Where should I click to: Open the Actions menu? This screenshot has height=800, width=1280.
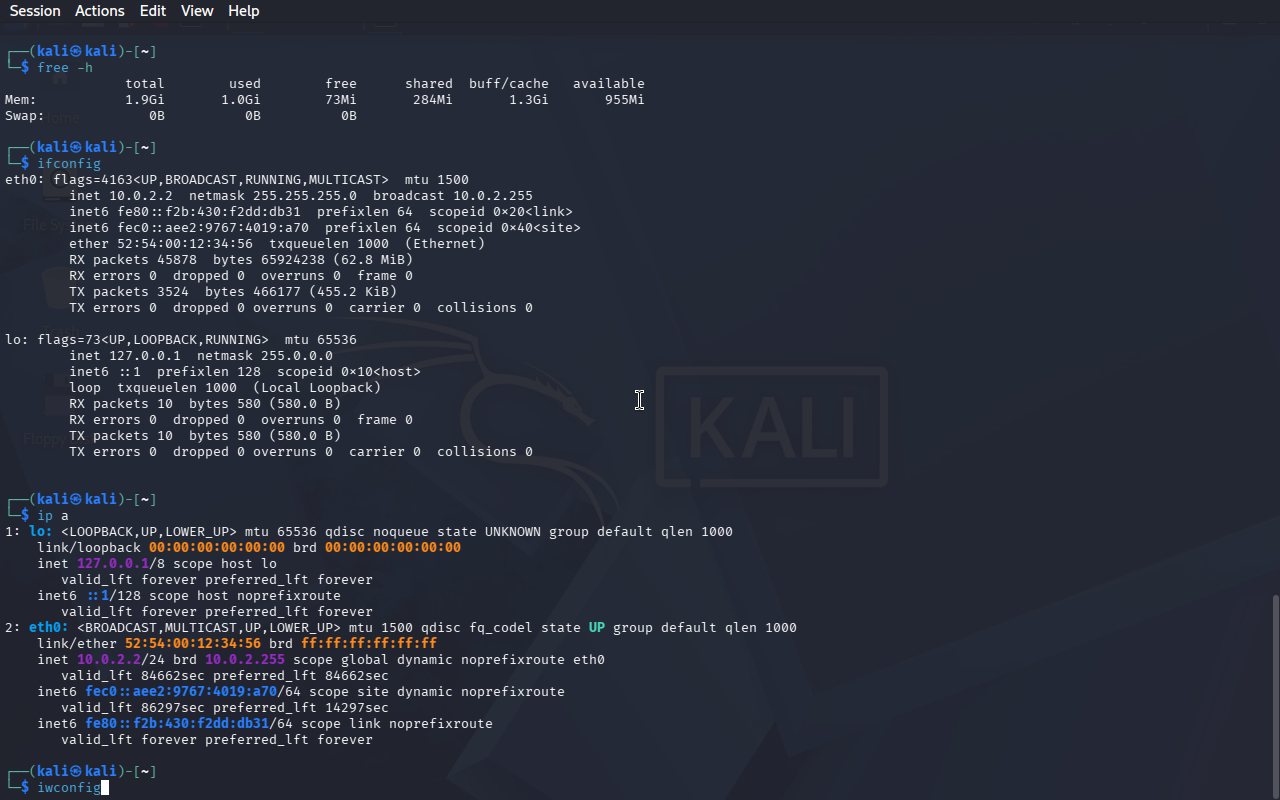click(x=100, y=11)
